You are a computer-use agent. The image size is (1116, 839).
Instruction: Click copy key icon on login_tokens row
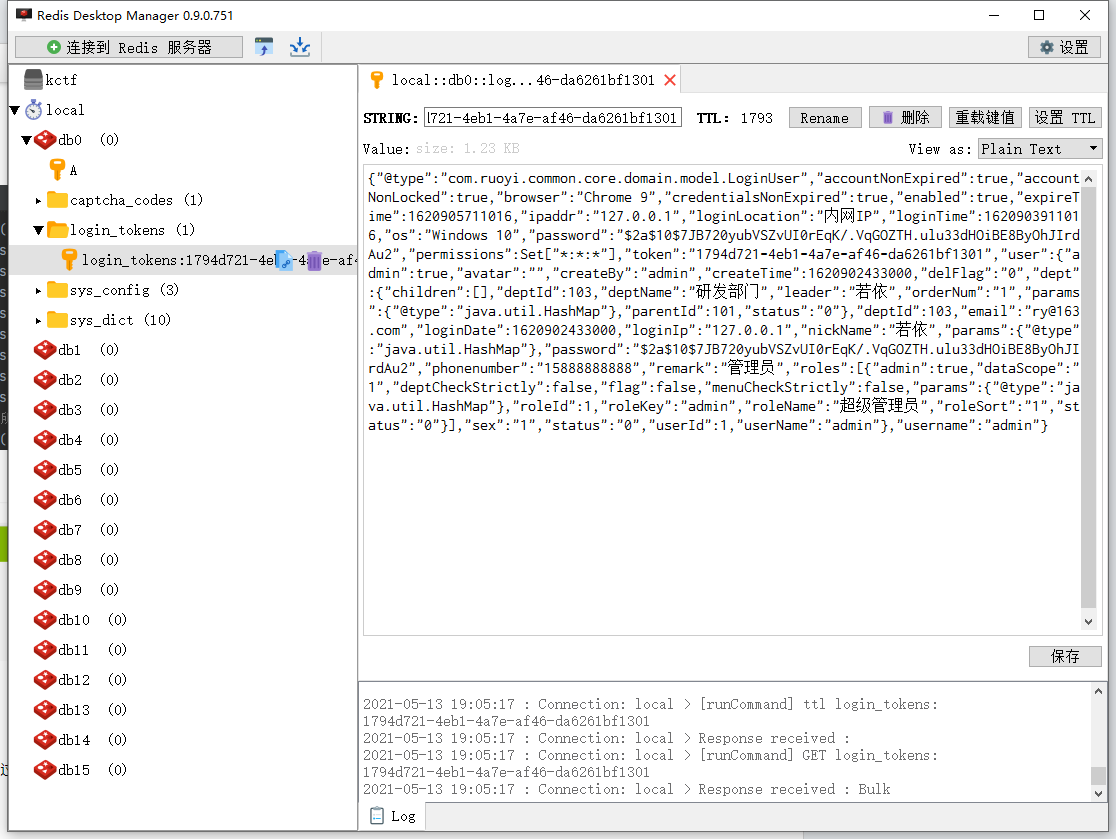pos(284,260)
